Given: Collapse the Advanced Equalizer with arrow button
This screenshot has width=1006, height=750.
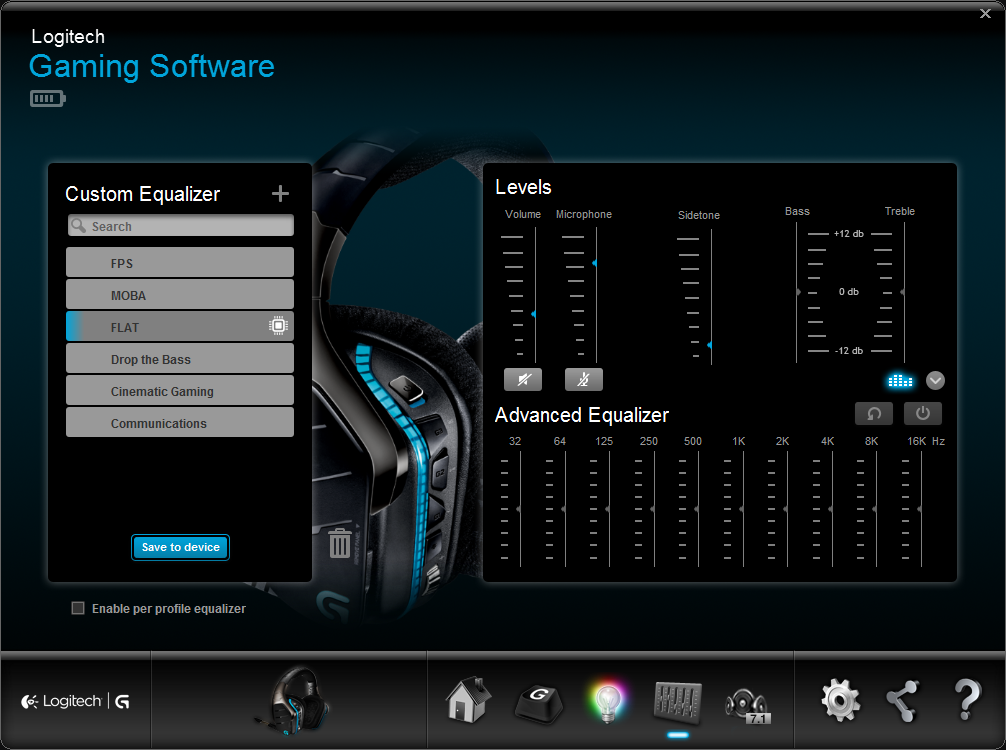Looking at the screenshot, I should 935,380.
